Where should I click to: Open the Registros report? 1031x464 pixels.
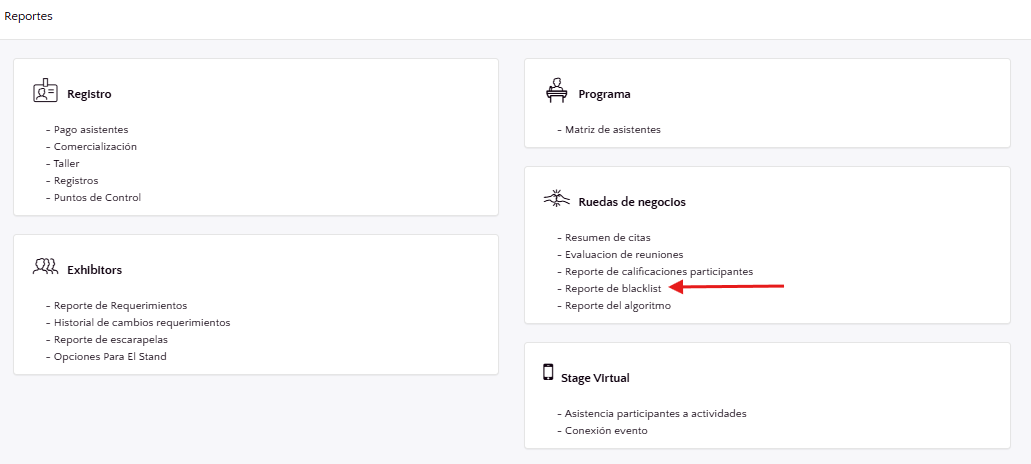click(76, 180)
